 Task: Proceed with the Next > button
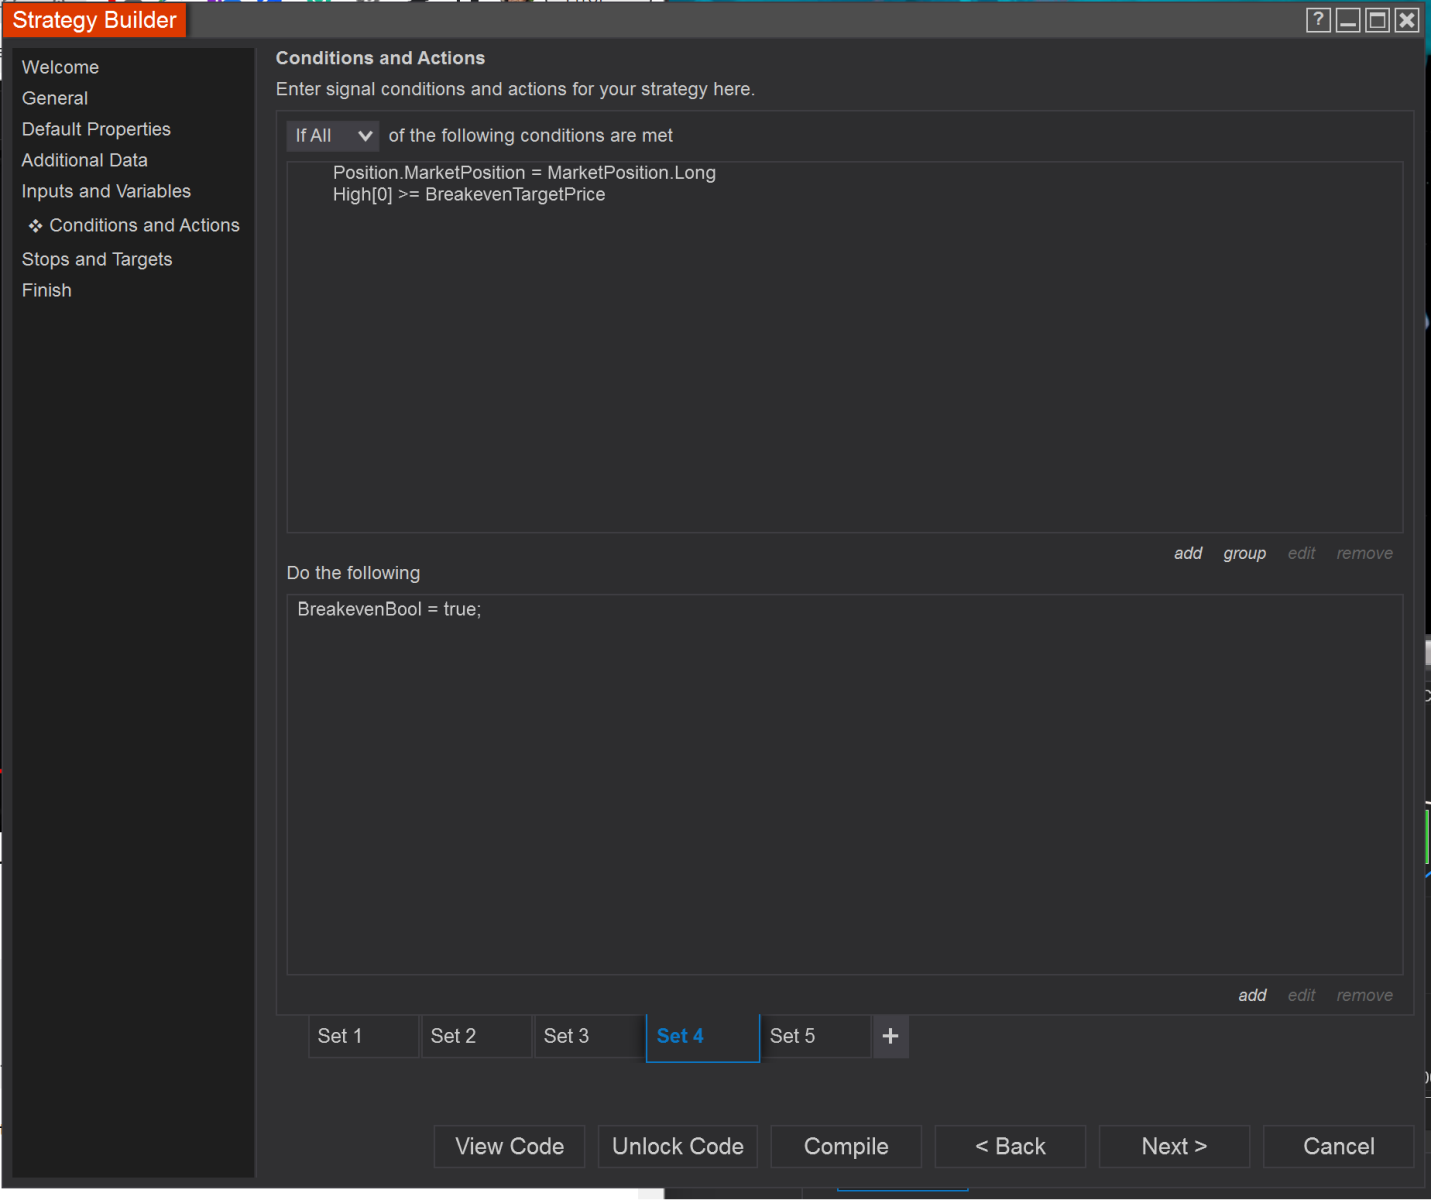(1174, 1146)
